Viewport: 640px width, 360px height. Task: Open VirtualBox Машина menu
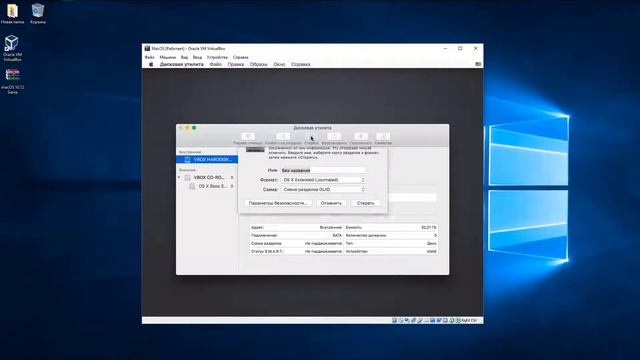pos(167,57)
